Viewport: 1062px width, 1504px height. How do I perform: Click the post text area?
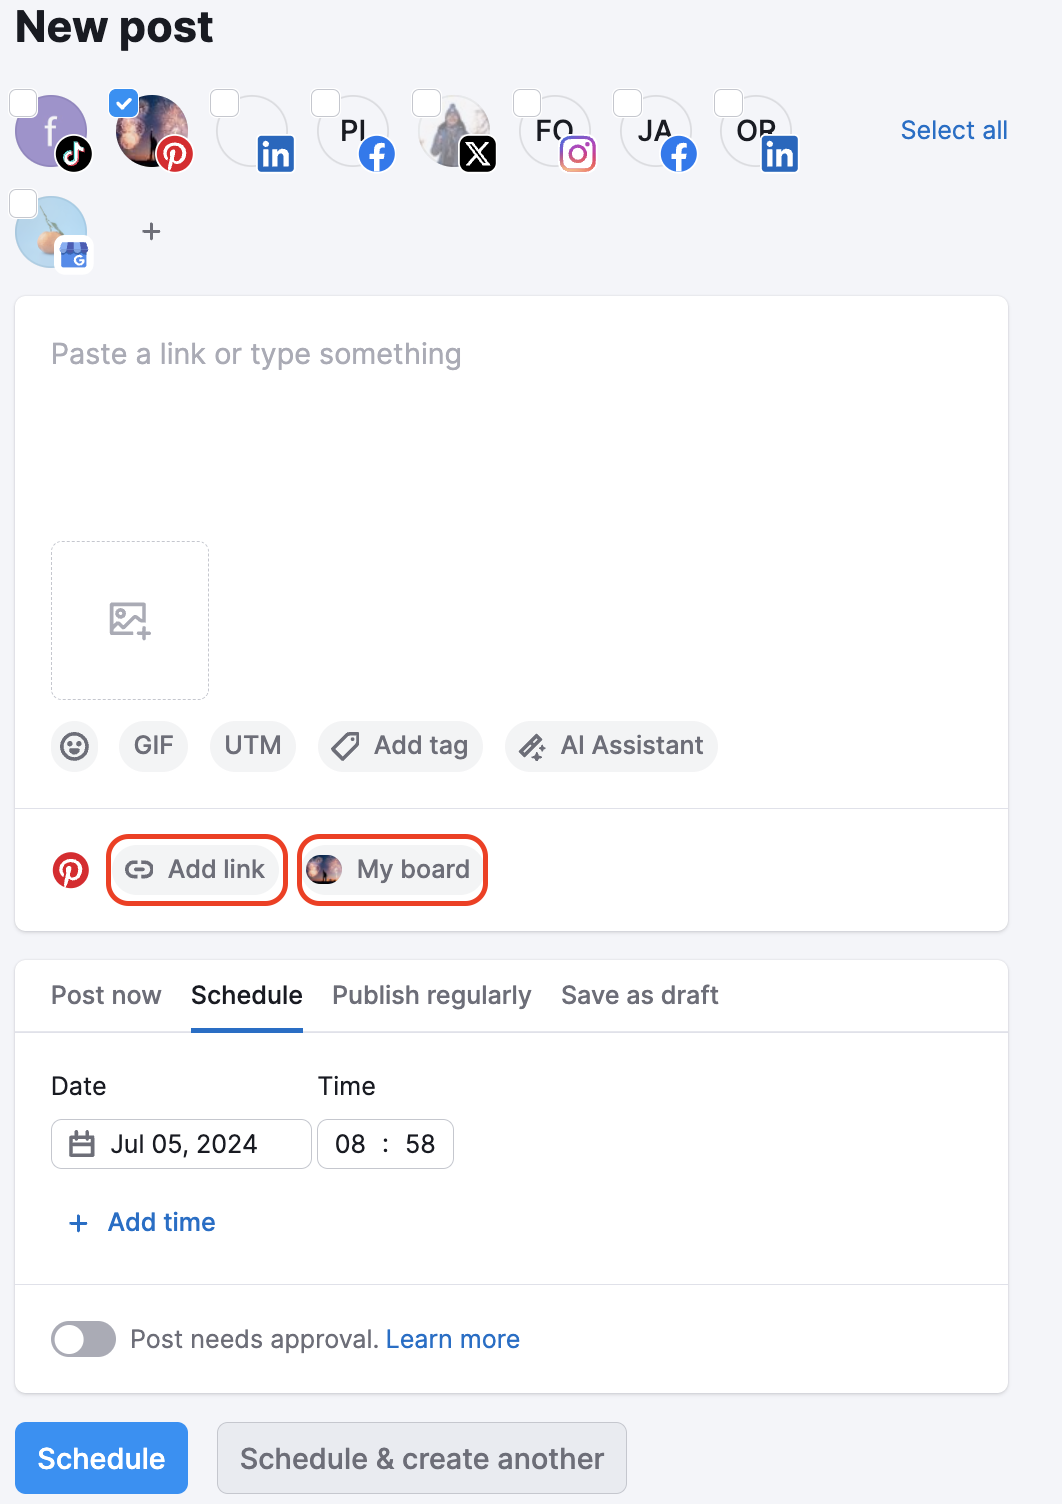pos(511,420)
